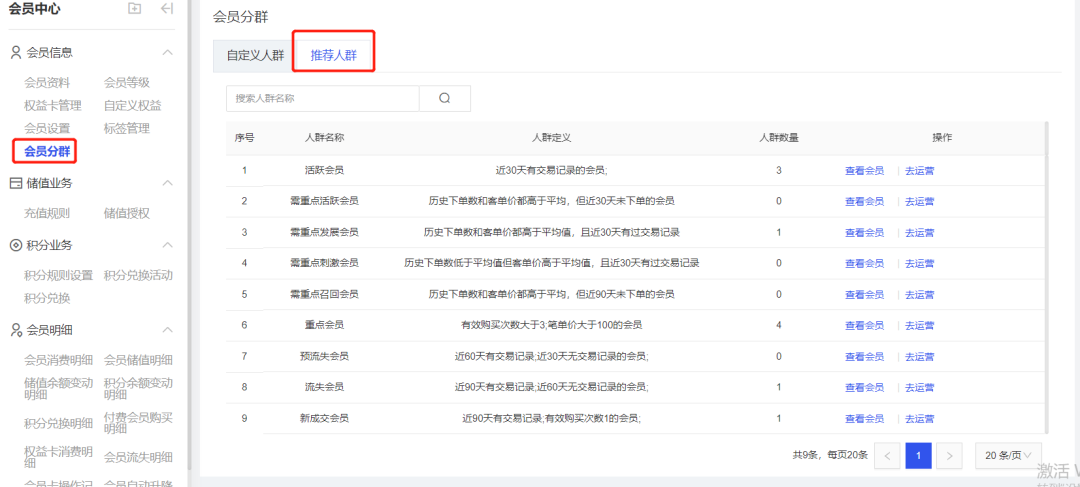1080x487 pixels.
Task: Open the 20条/页 page size dropdown
Action: click(1008, 455)
